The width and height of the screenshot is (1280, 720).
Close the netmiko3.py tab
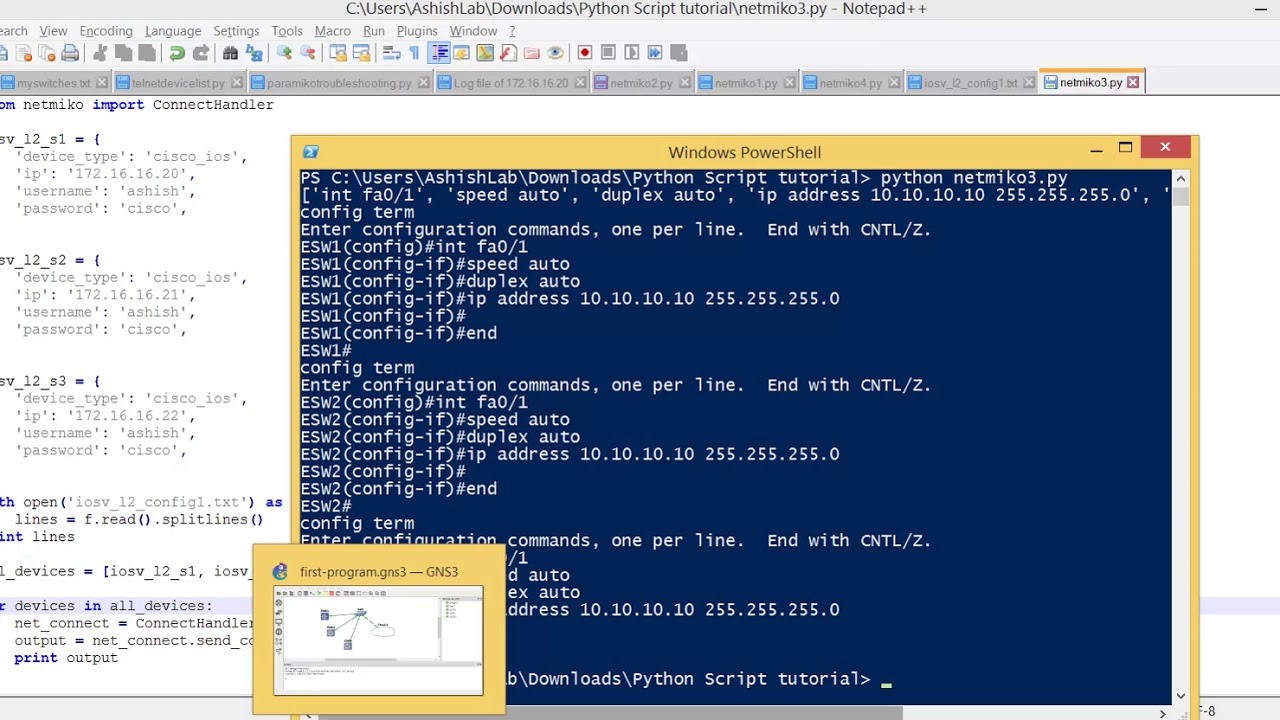pyautogui.click(x=1133, y=83)
